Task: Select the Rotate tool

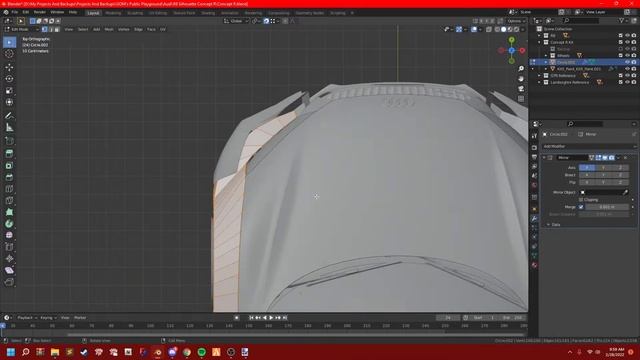Action: coord(9,79)
